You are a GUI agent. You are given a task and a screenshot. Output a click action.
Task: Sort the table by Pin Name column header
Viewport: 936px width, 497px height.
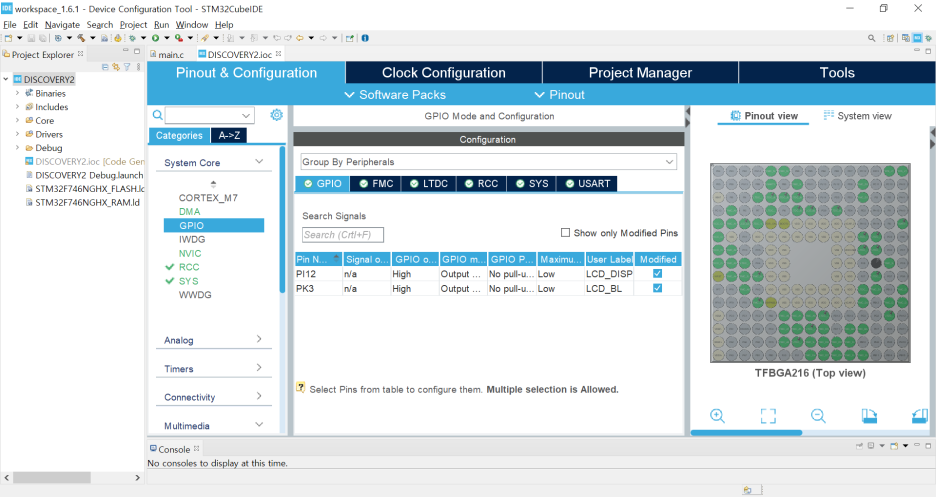[319, 259]
